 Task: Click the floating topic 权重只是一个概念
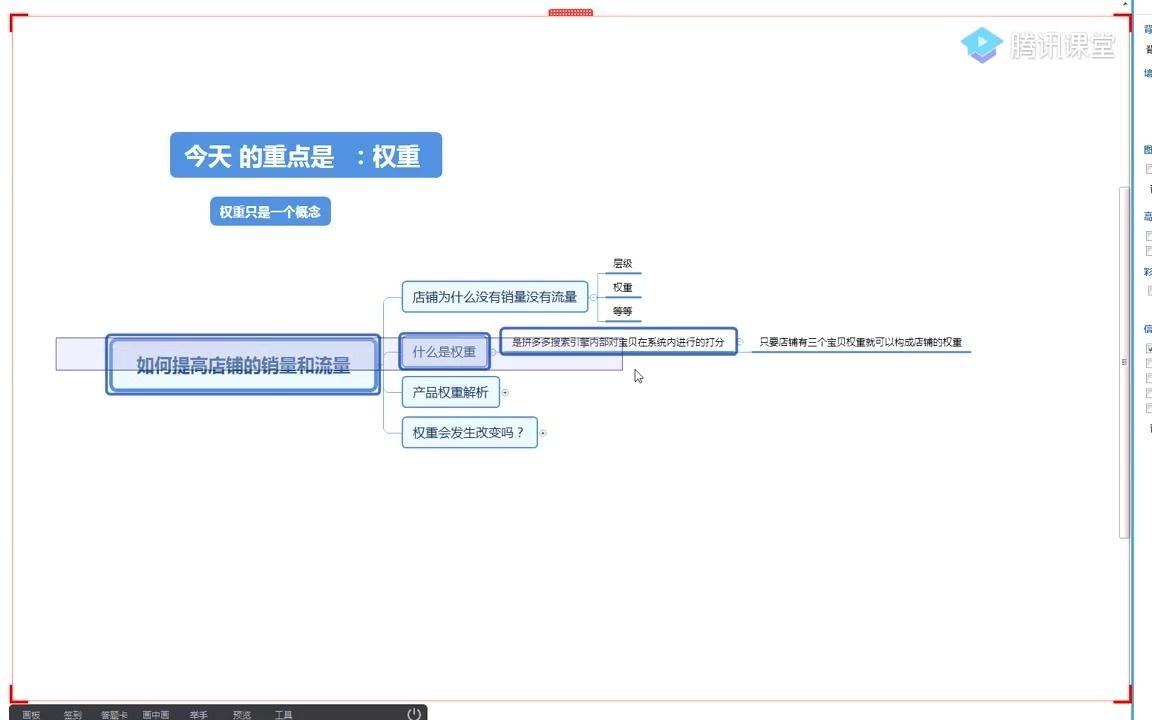270,212
